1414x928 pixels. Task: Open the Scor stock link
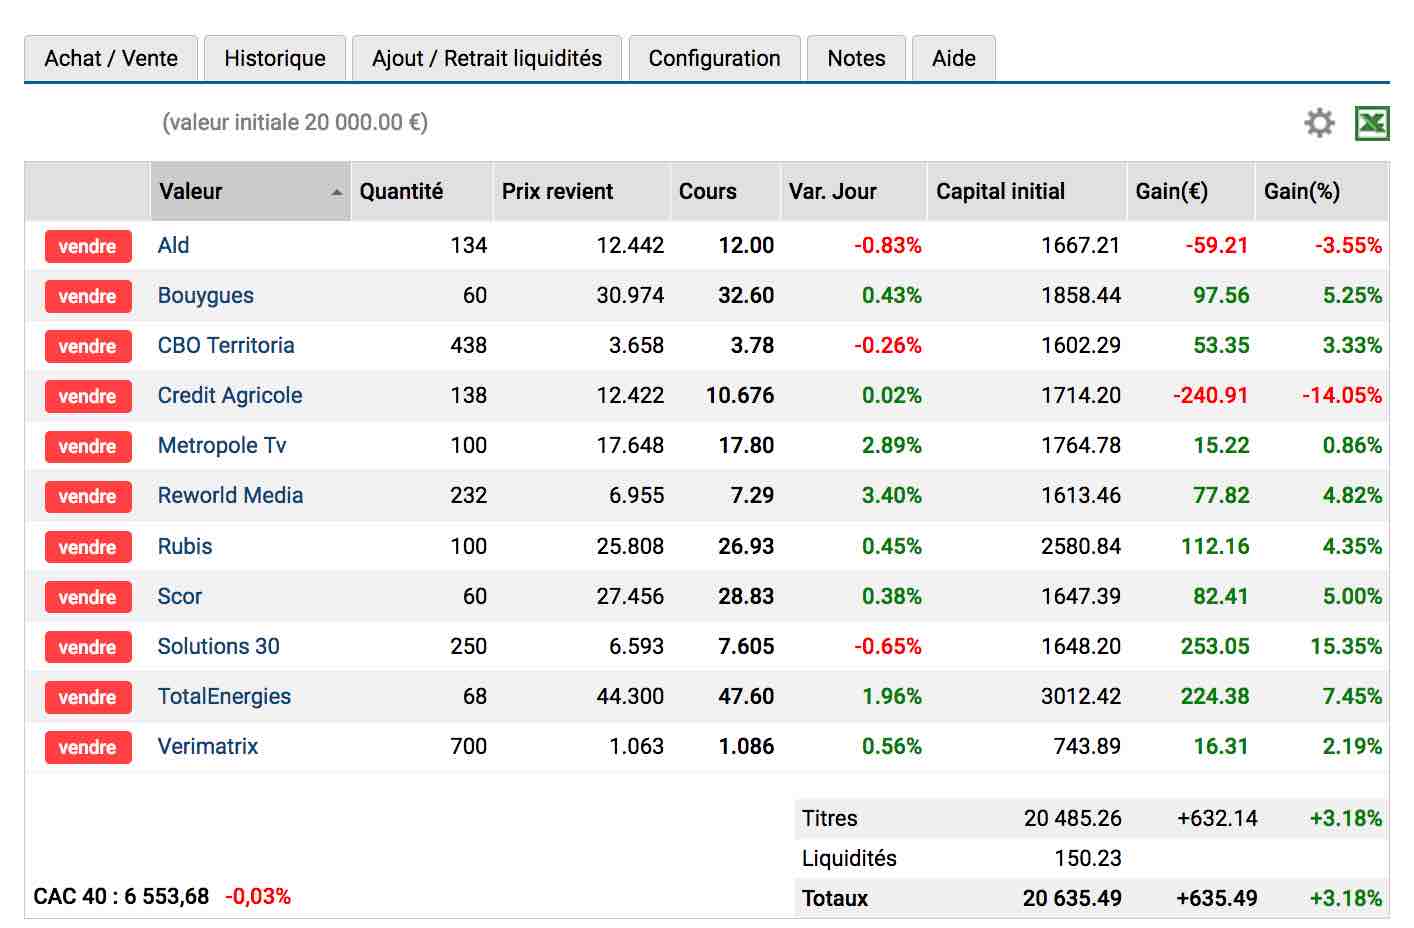coord(180,596)
